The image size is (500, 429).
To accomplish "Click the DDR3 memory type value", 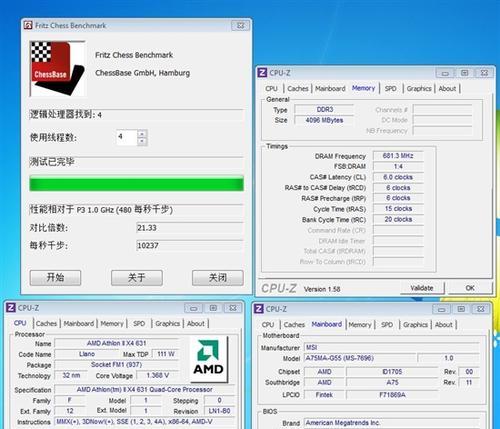I will [324, 110].
